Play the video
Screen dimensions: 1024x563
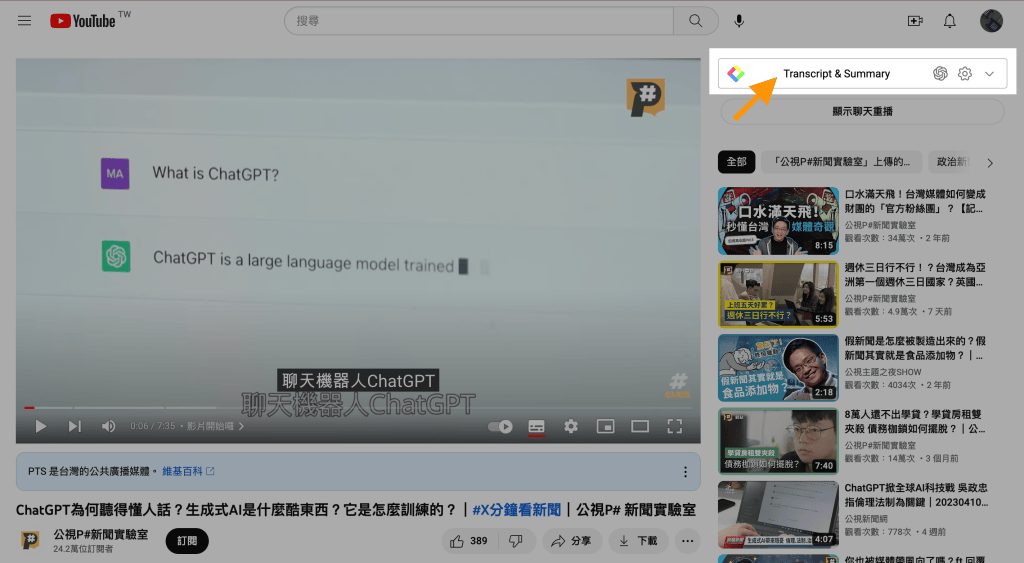pyautogui.click(x=40, y=426)
